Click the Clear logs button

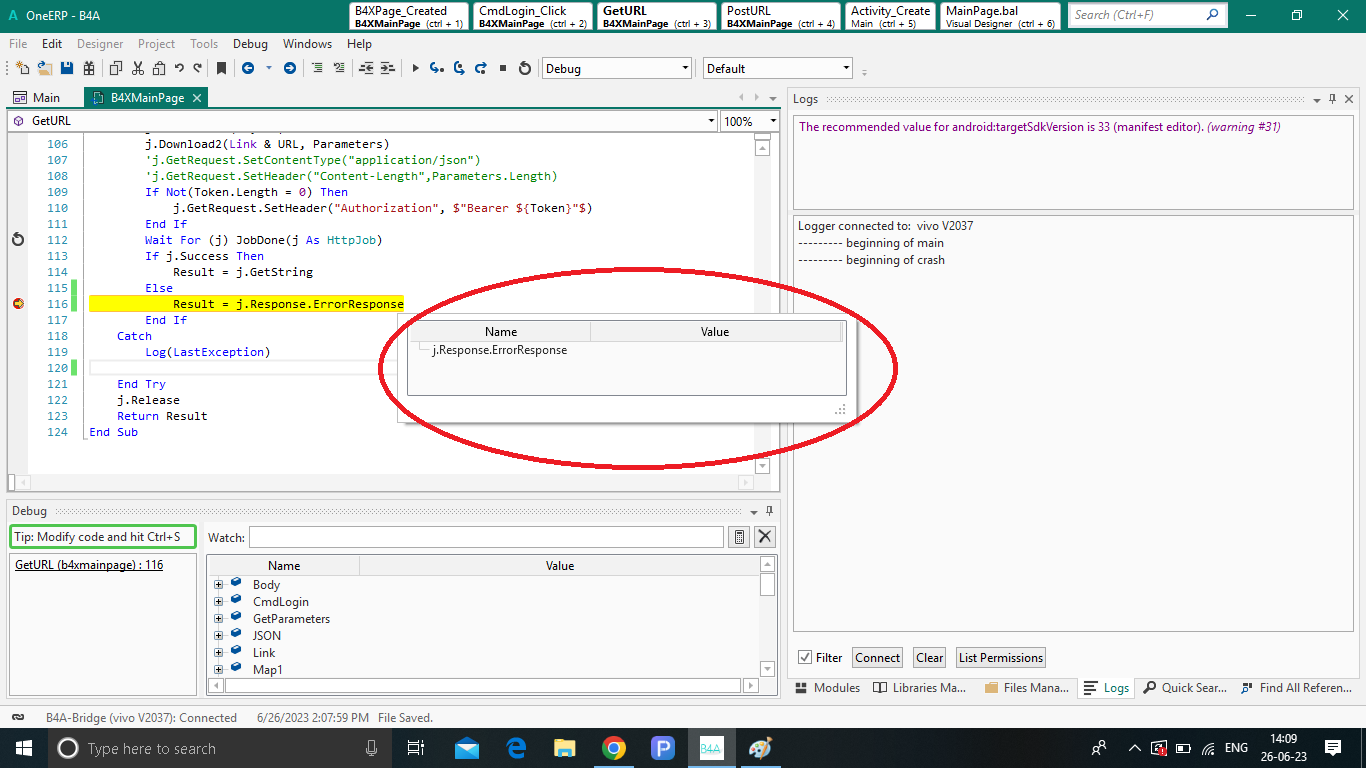click(x=929, y=657)
